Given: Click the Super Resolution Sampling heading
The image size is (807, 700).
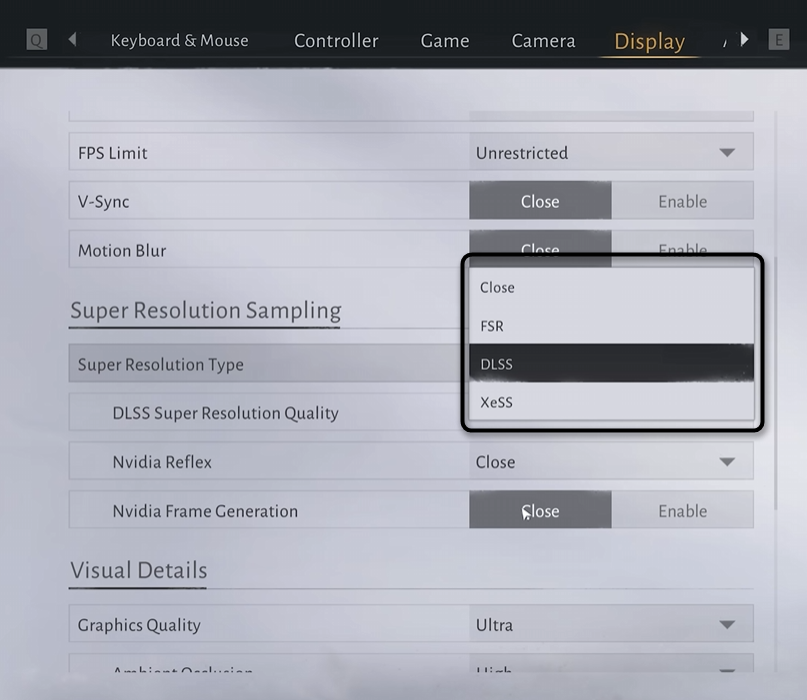Looking at the screenshot, I should [x=206, y=310].
